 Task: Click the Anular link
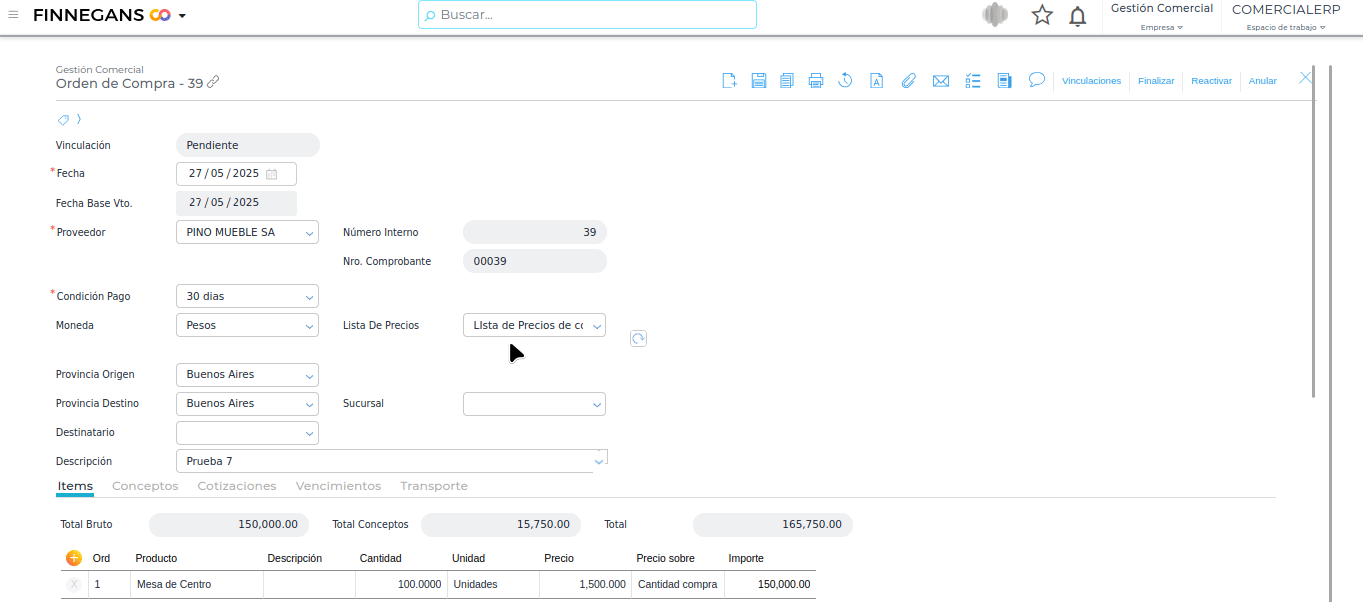click(x=1262, y=81)
